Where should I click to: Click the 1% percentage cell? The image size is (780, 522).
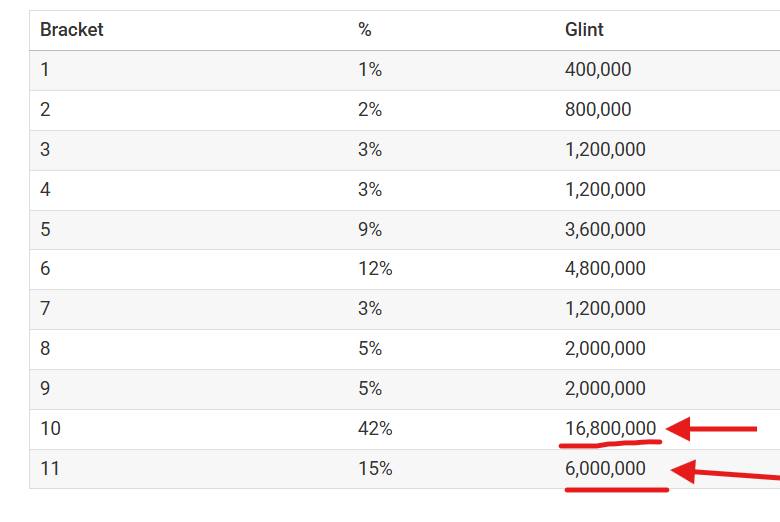370,70
